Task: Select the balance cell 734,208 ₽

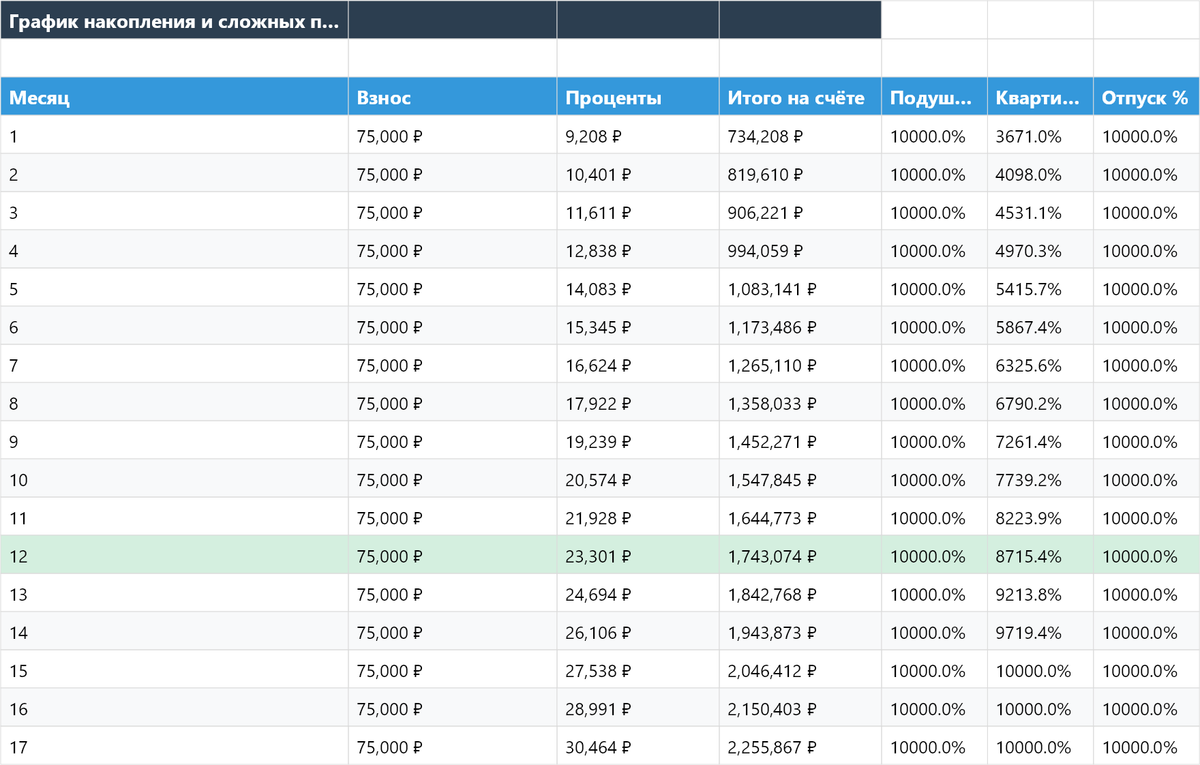Action: [x=799, y=136]
